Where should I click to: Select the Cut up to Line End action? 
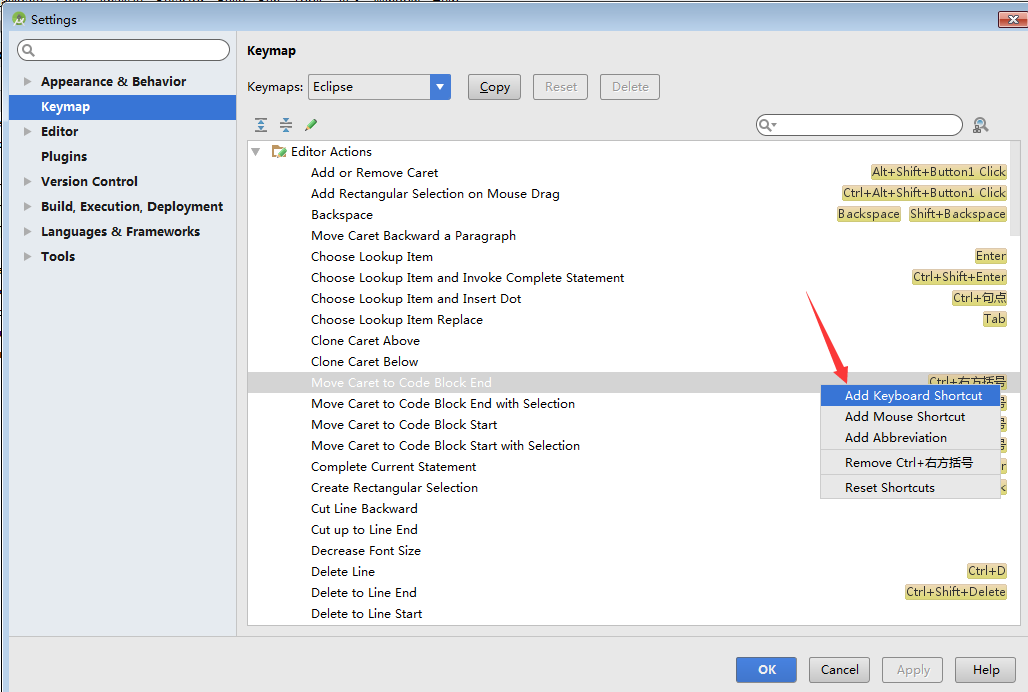pos(364,529)
